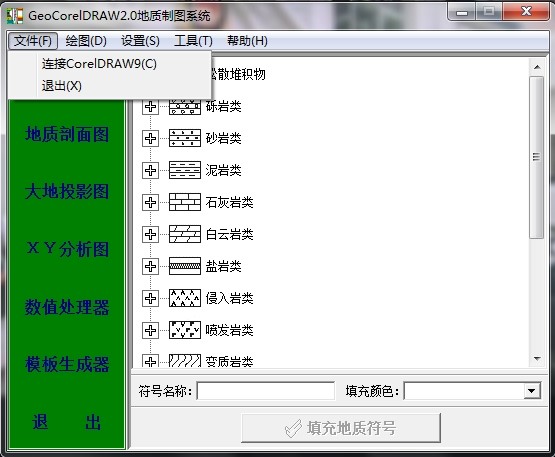Viewport: 555px width, 457px height.
Task: Click the tree scrollbar up arrow
Action: (x=537, y=67)
